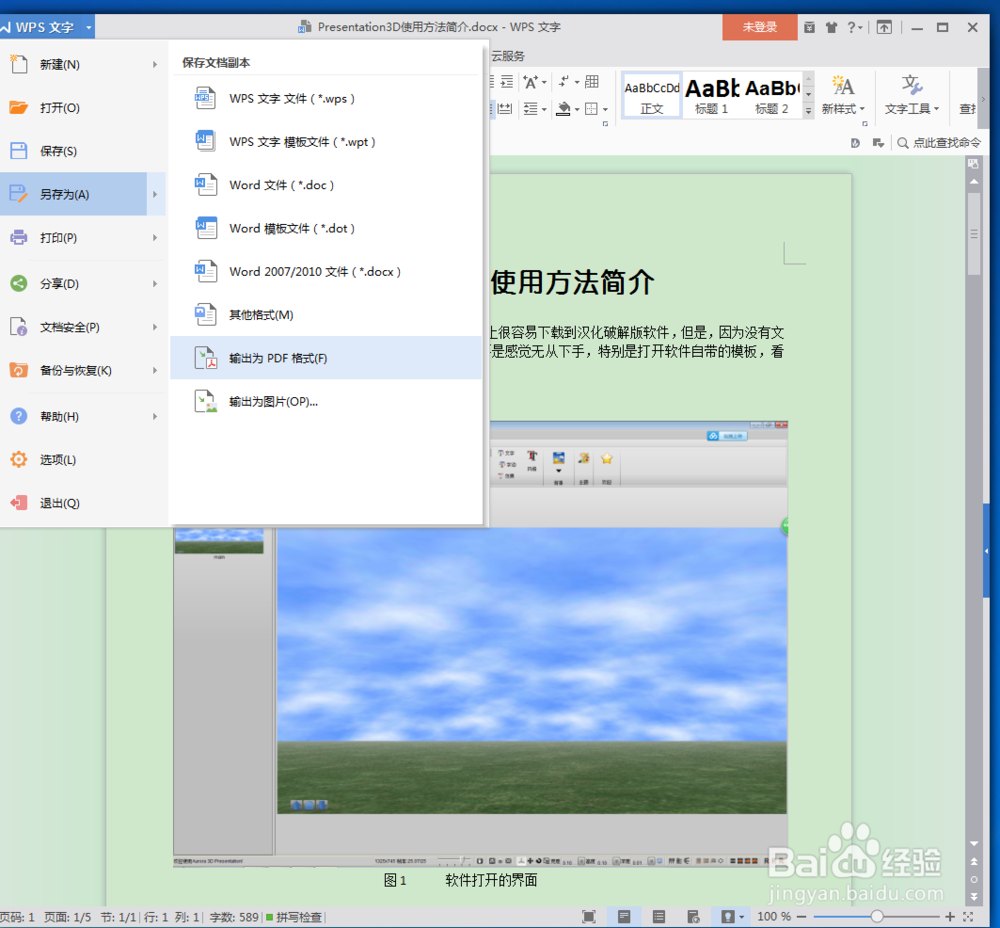Select the 另存为(A) menu item
The width and height of the screenshot is (1000, 928).
tap(73, 194)
